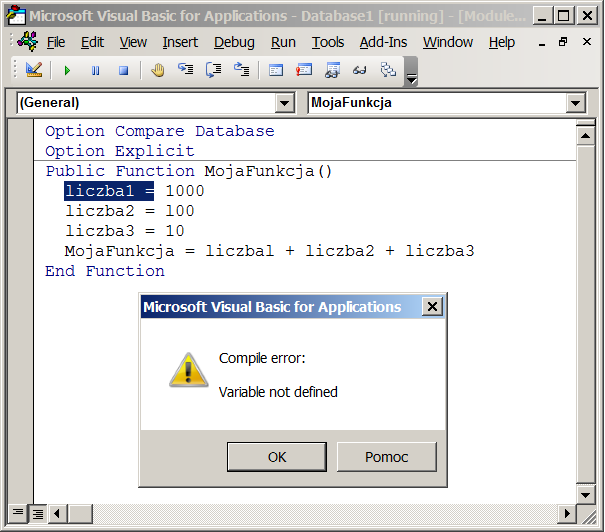Screen dimensions: 605x532
Task: Click the highlighted 'liczba1 =' text
Action: 109,191
